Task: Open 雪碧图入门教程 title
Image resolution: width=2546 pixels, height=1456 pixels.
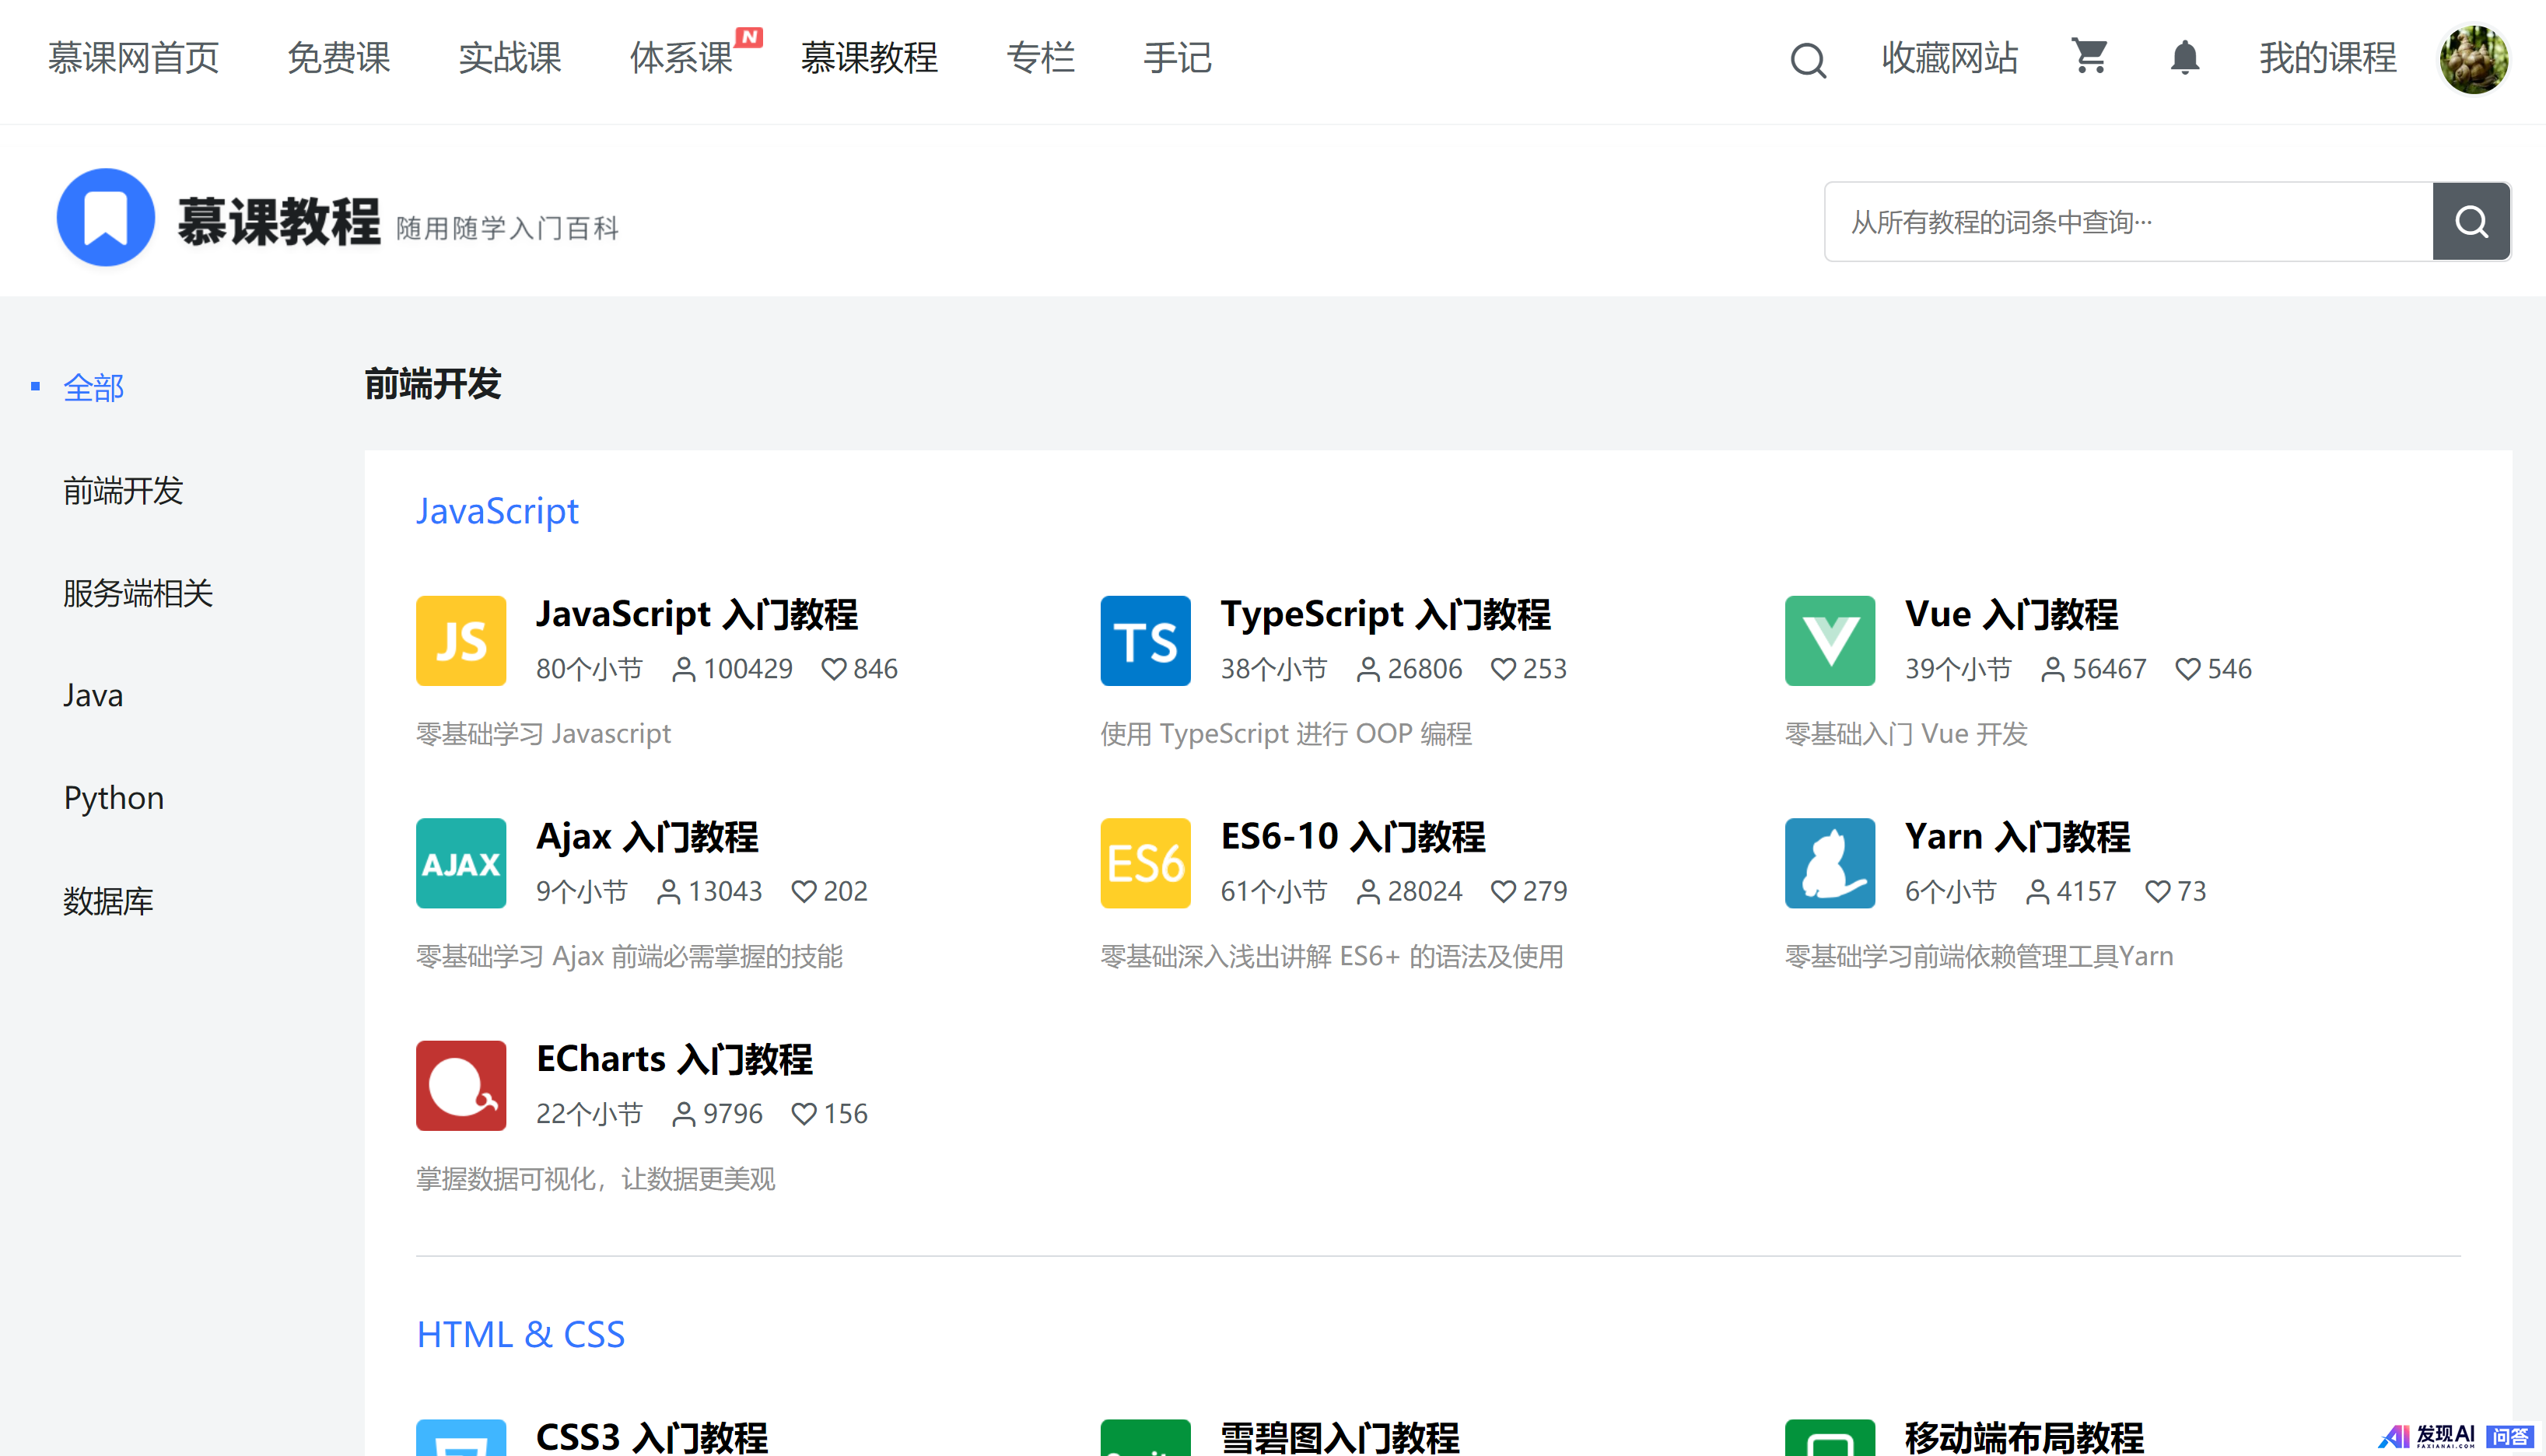Action: tap(1339, 1437)
